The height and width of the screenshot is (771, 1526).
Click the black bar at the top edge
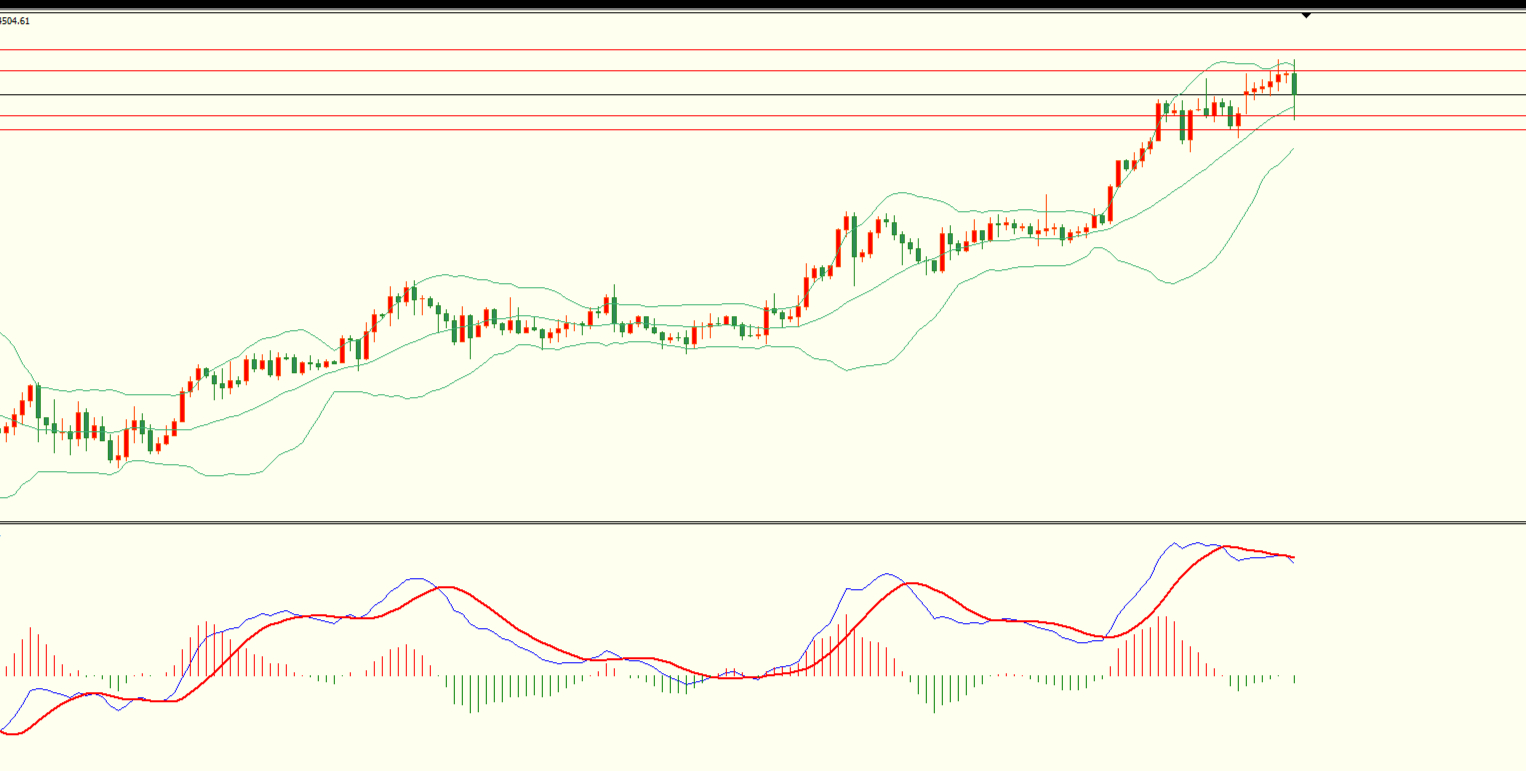point(760,5)
